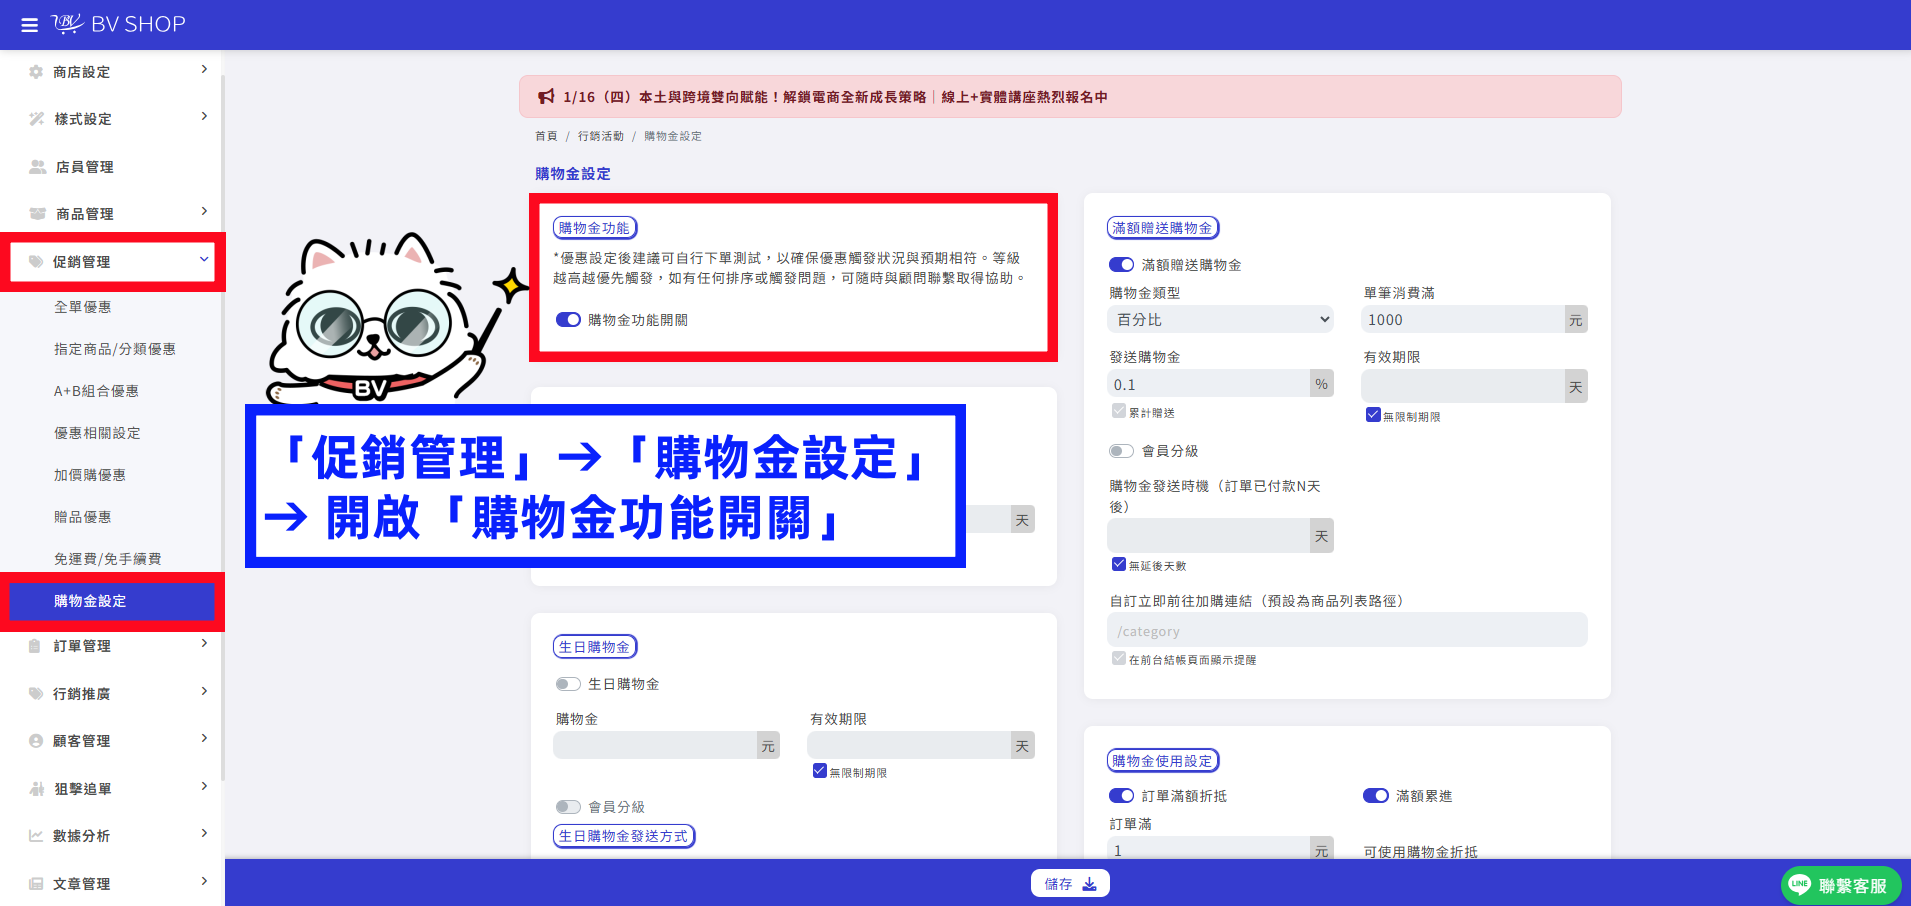
Task: Expand the 顧客管理 menu chevron
Action: click(x=204, y=739)
